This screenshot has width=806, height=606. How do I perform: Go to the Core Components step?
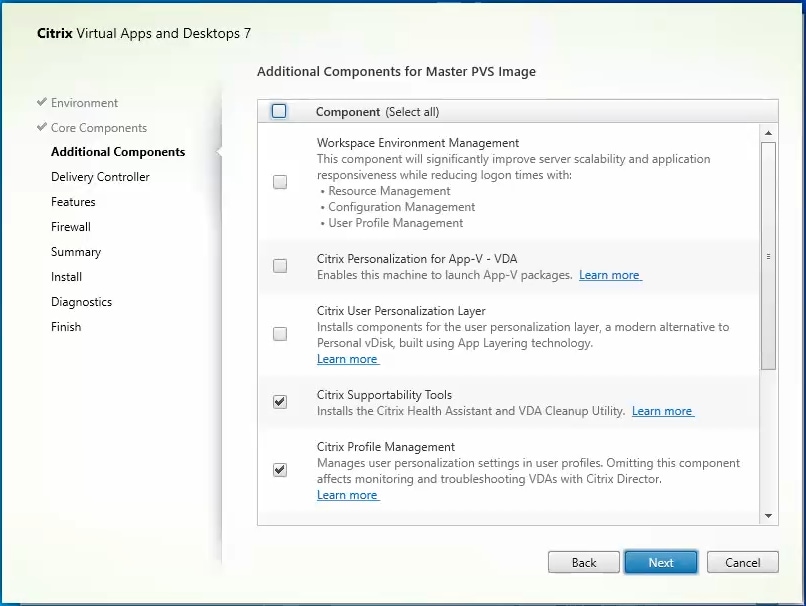click(98, 128)
